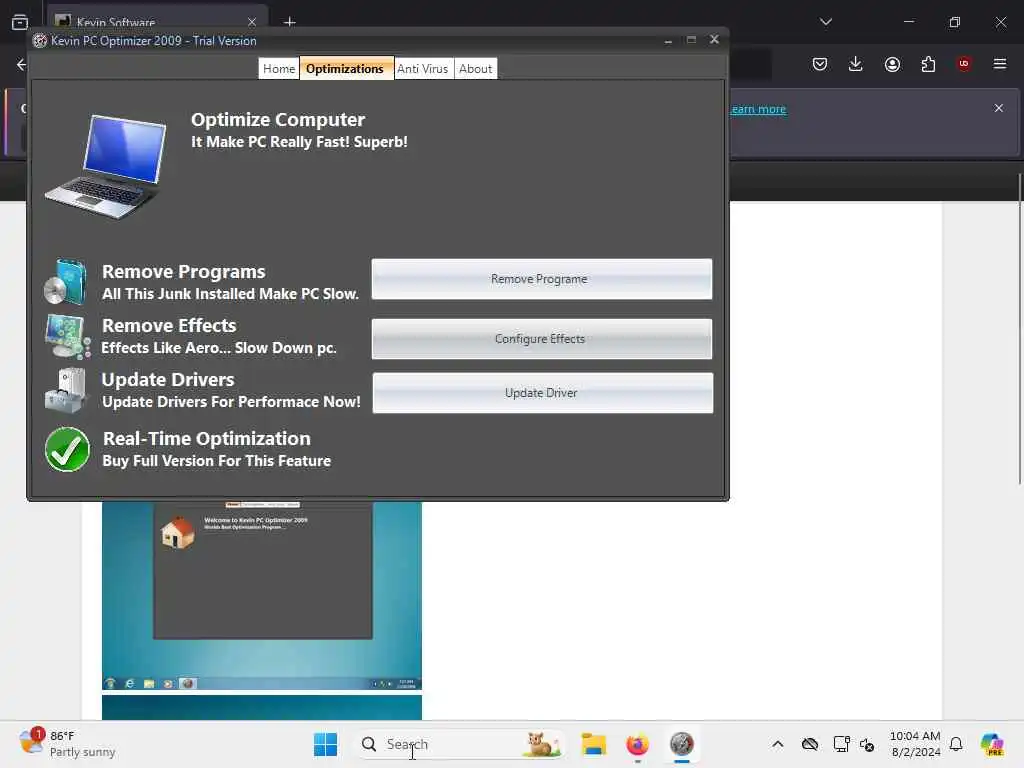Open the Firefox downloads icon

coord(856,64)
